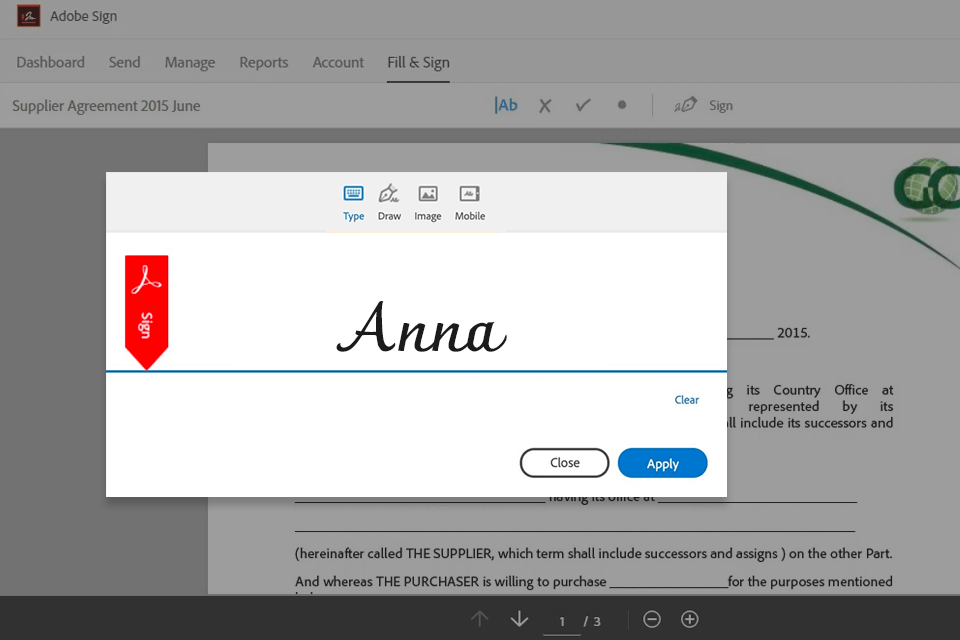
Task: Pick the dot mark tool
Action: tap(622, 105)
